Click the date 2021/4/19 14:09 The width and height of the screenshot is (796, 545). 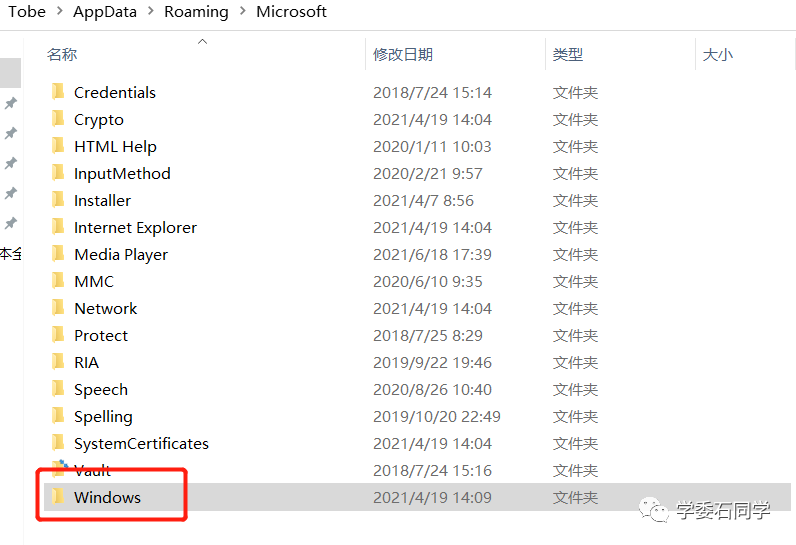pos(433,497)
